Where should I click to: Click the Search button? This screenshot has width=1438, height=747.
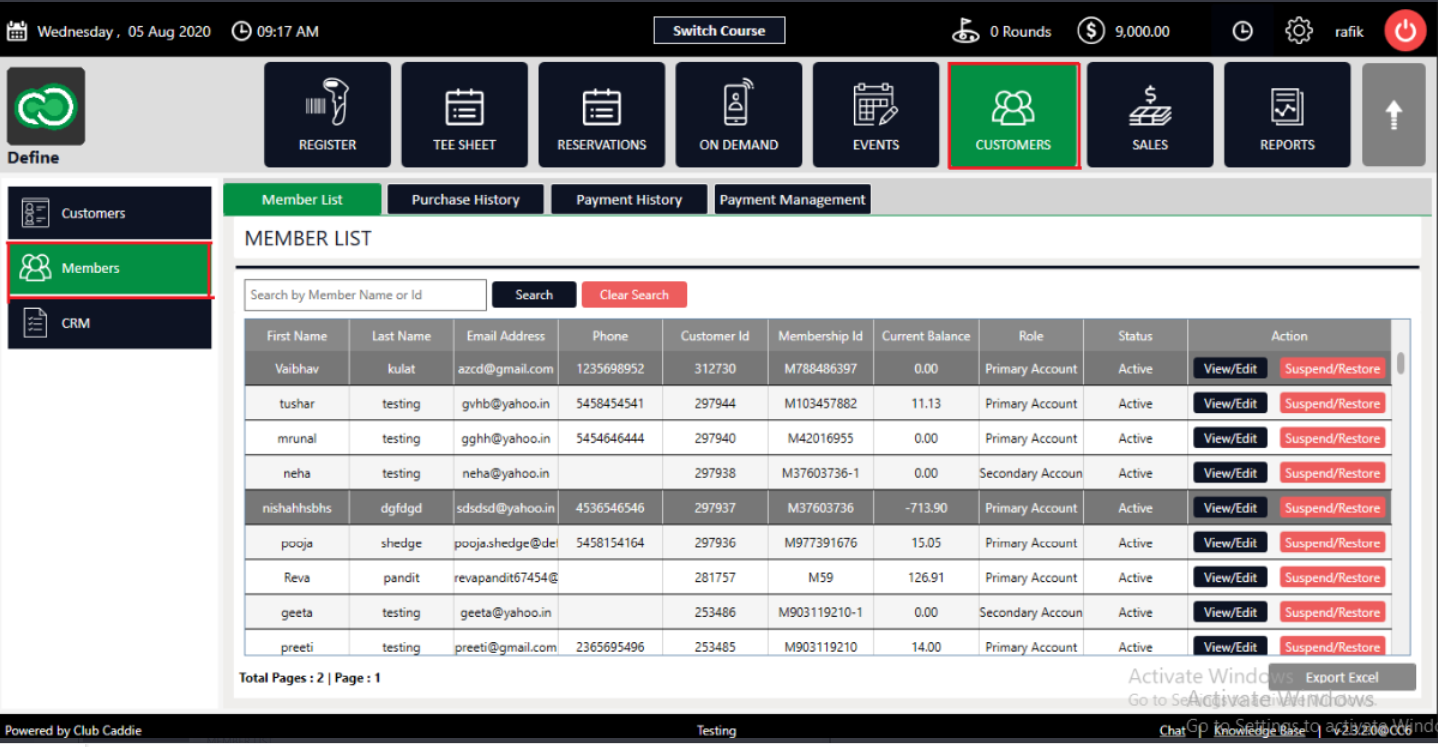tap(534, 295)
